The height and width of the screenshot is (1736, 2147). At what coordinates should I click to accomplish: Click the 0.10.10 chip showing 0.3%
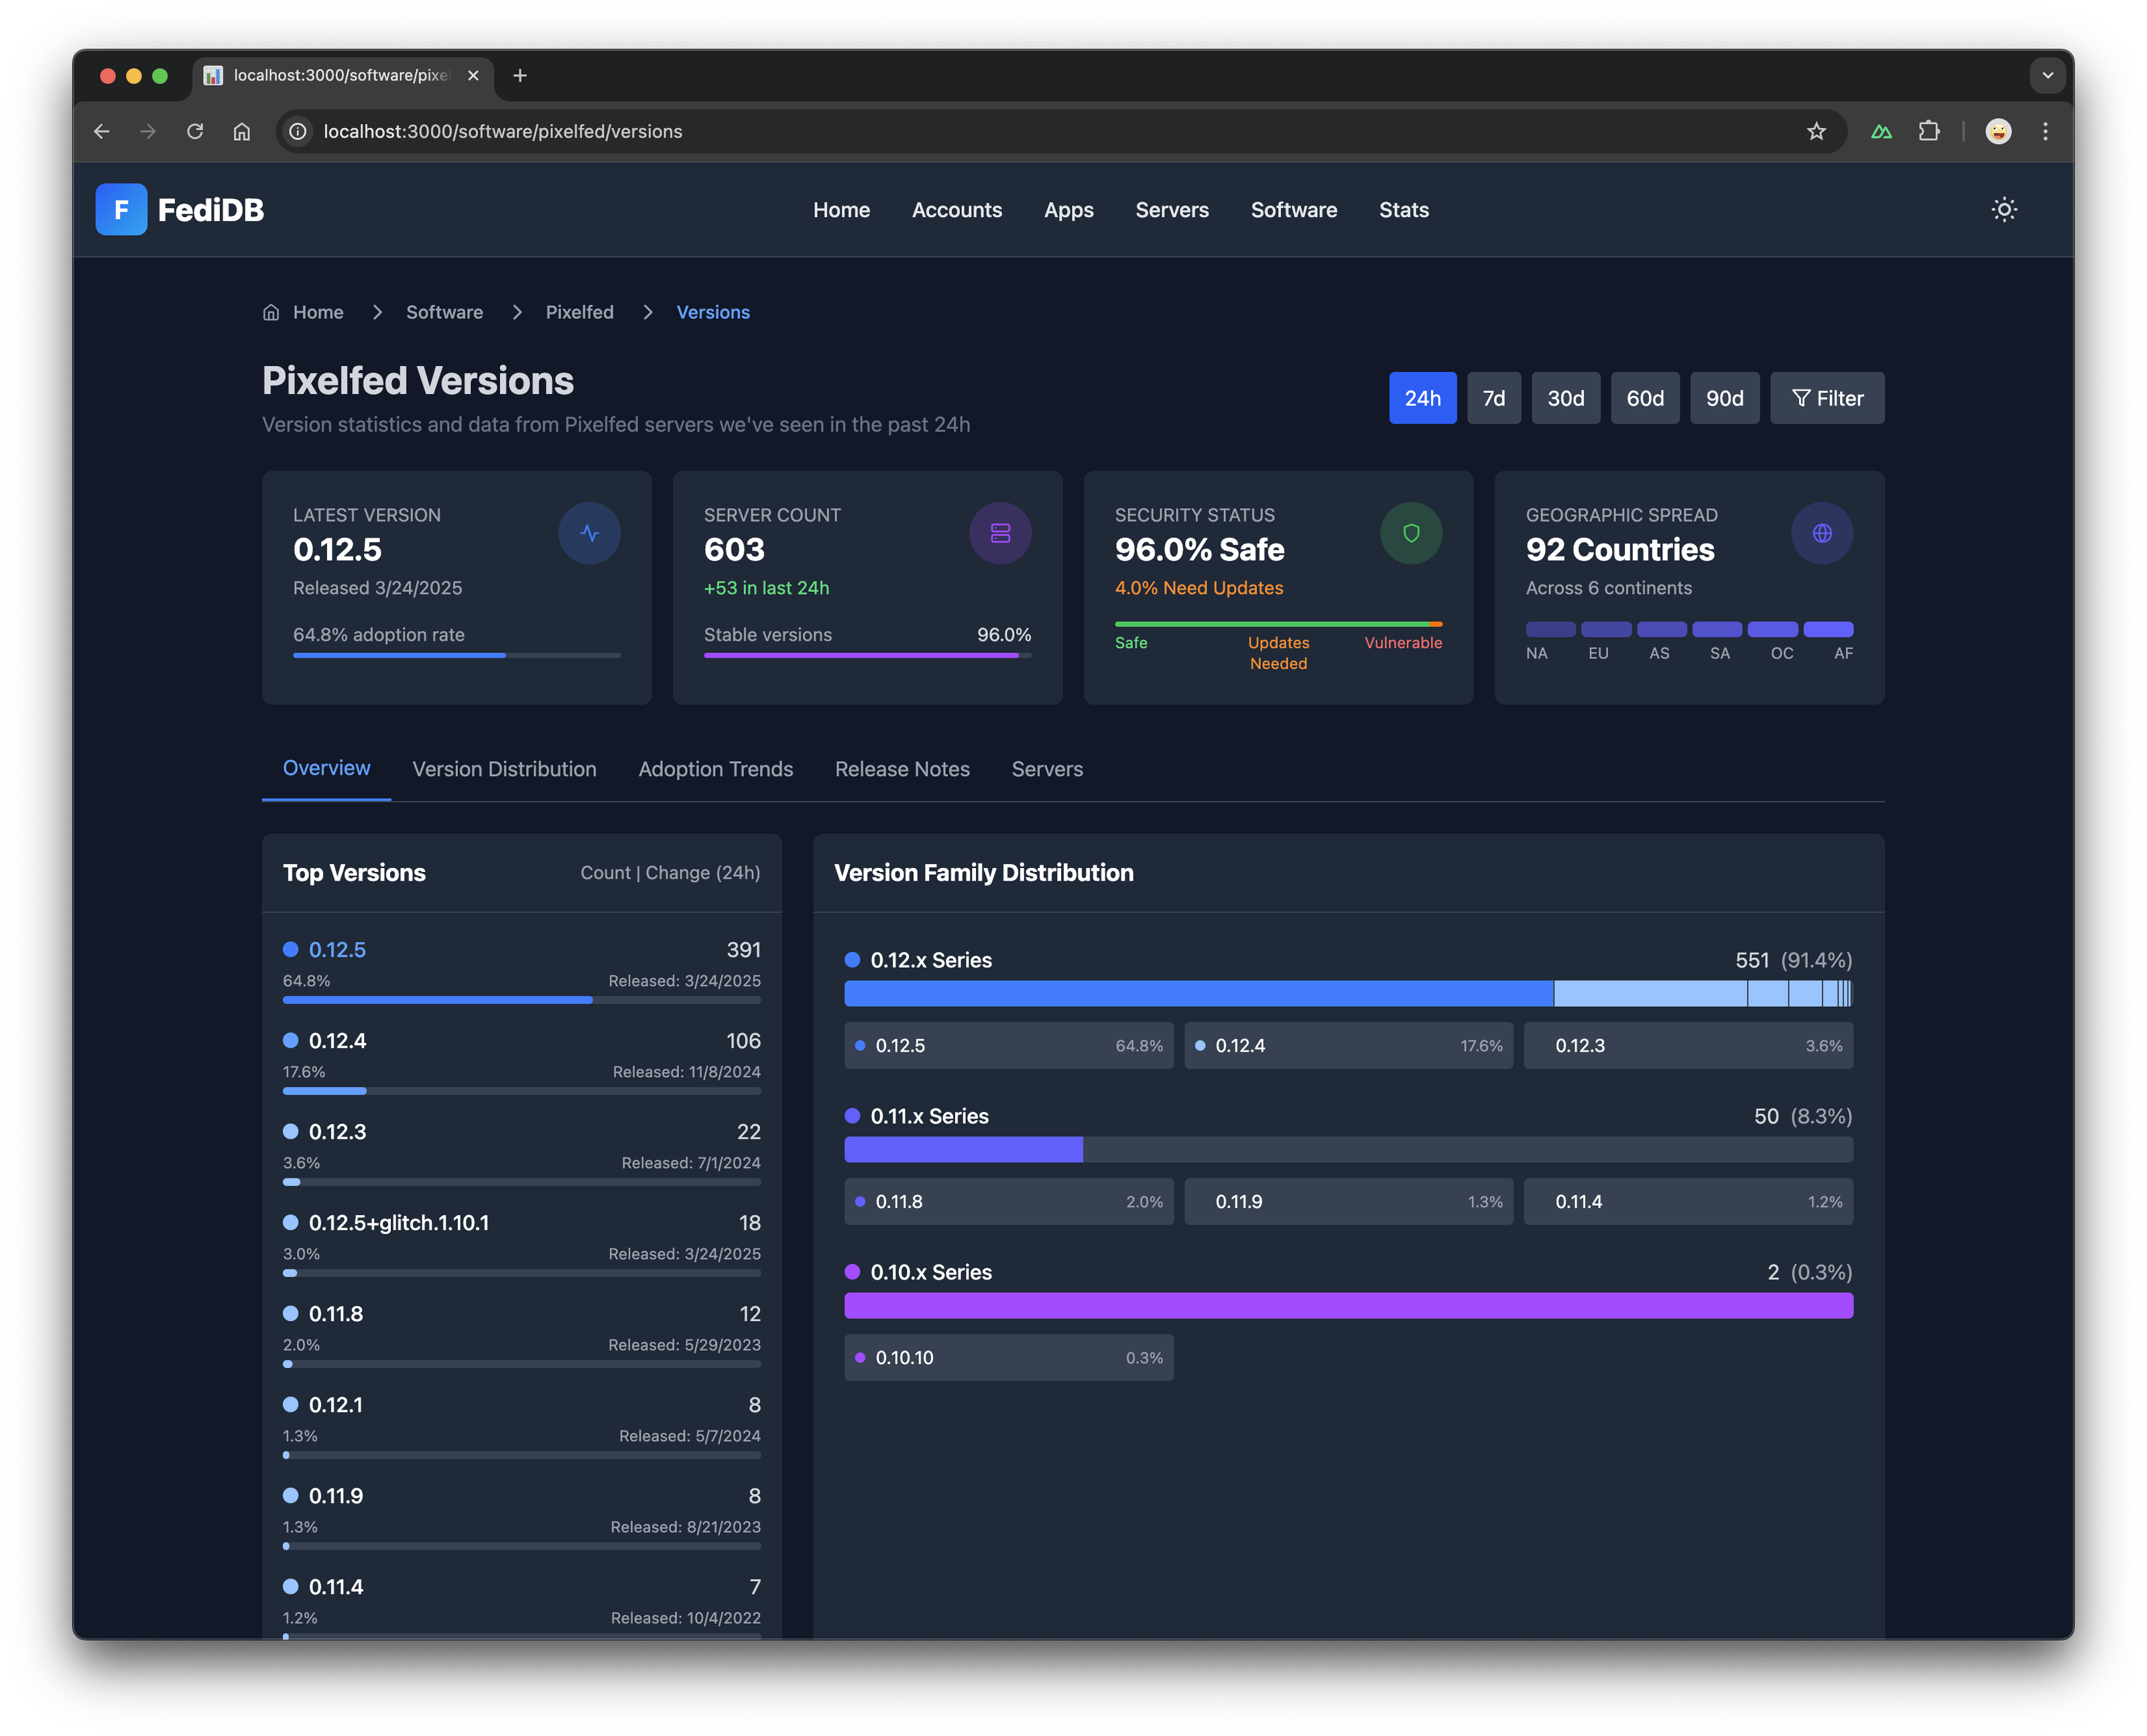tap(1008, 1357)
